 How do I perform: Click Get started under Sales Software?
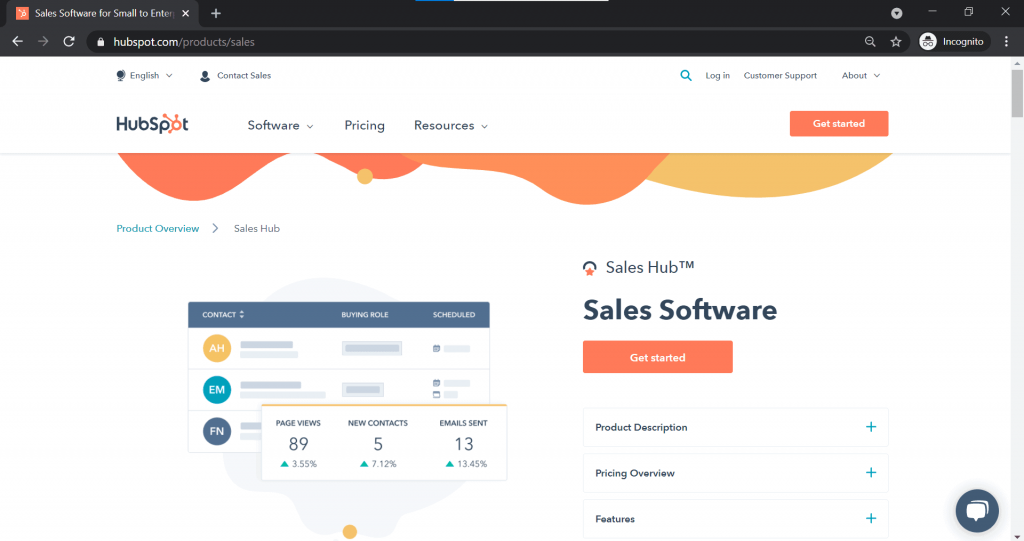pyautogui.click(x=658, y=357)
